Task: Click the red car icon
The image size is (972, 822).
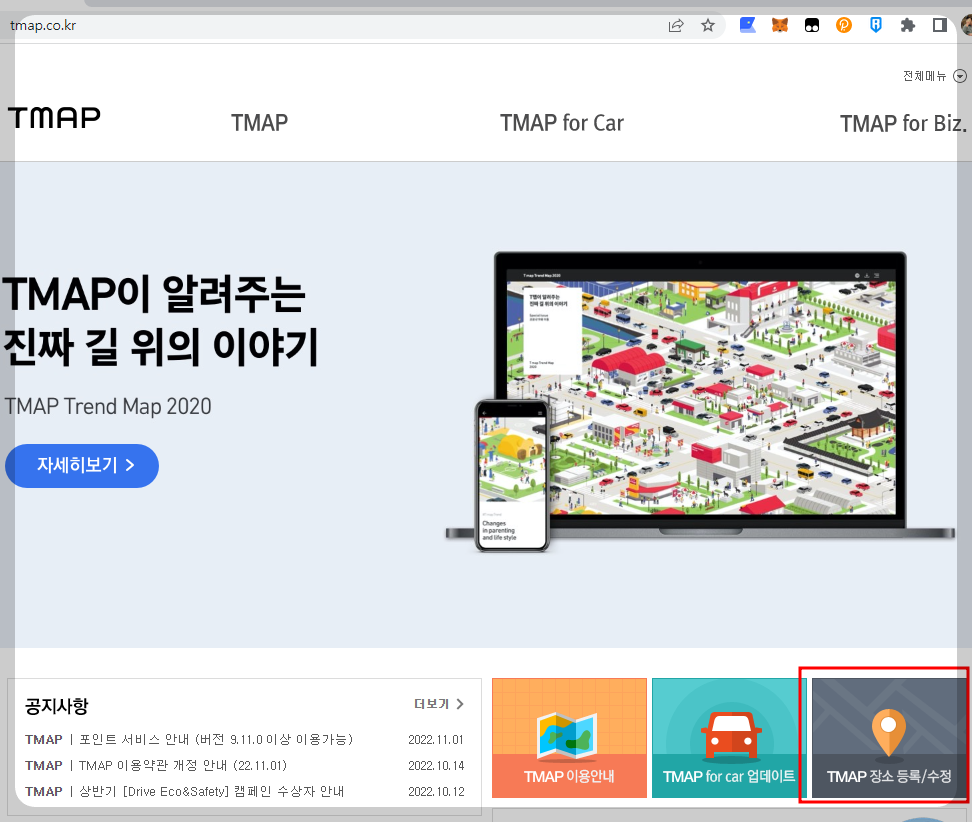Action: (x=731, y=736)
